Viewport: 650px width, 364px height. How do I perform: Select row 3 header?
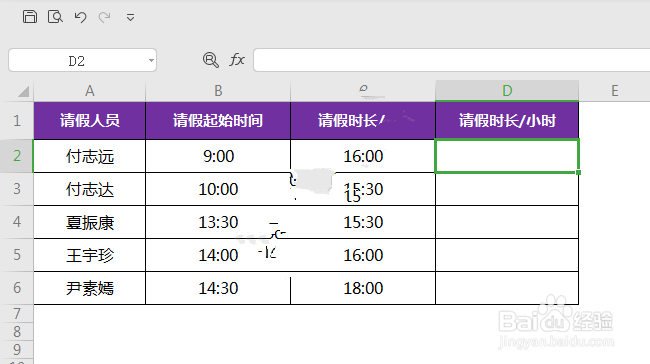click(x=17, y=189)
